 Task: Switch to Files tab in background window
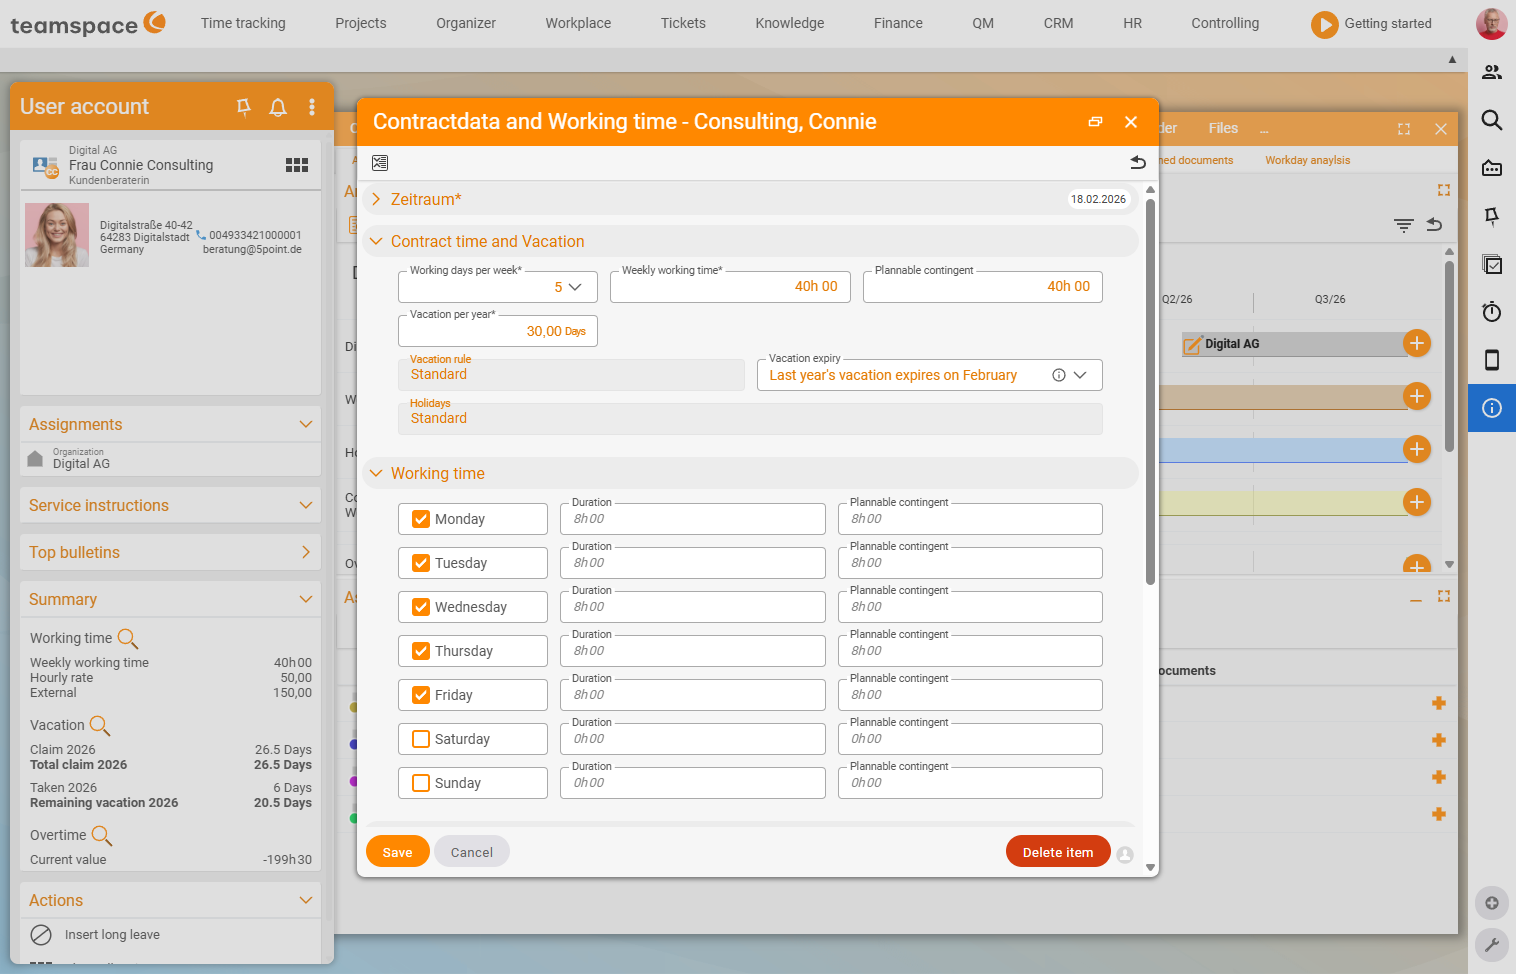pos(1223,128)
